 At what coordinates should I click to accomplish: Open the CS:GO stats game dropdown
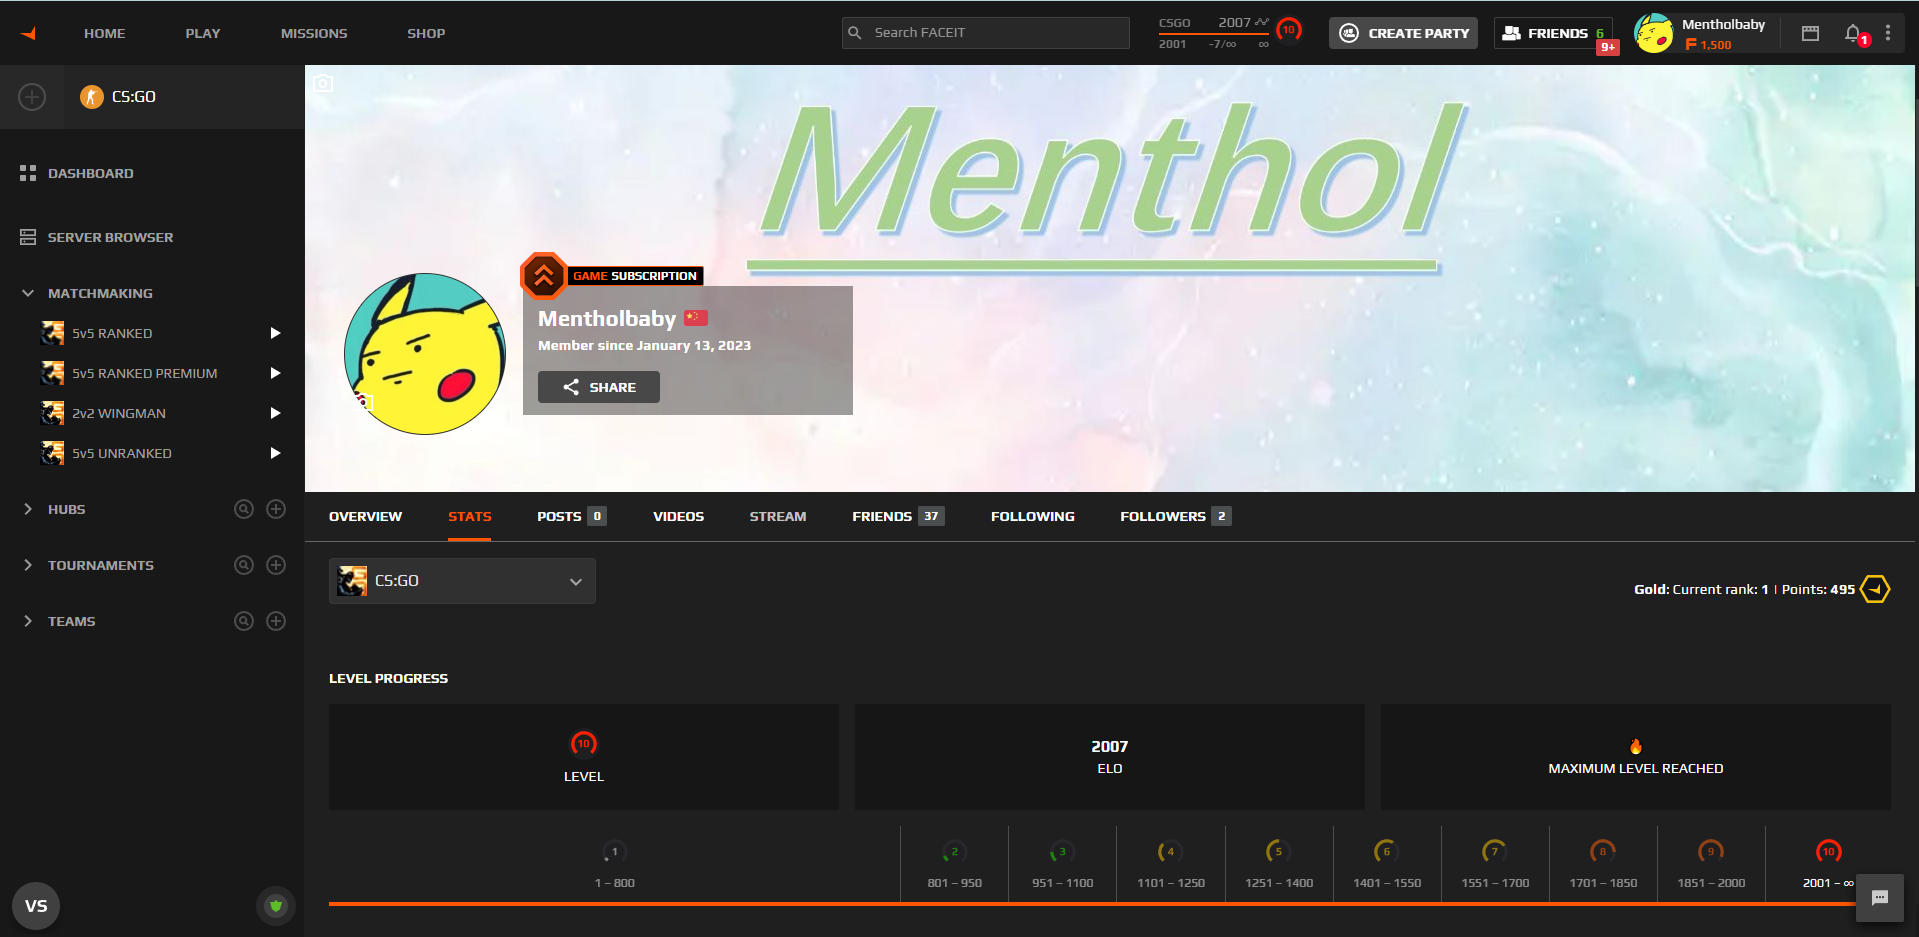(x=462, y=581)
